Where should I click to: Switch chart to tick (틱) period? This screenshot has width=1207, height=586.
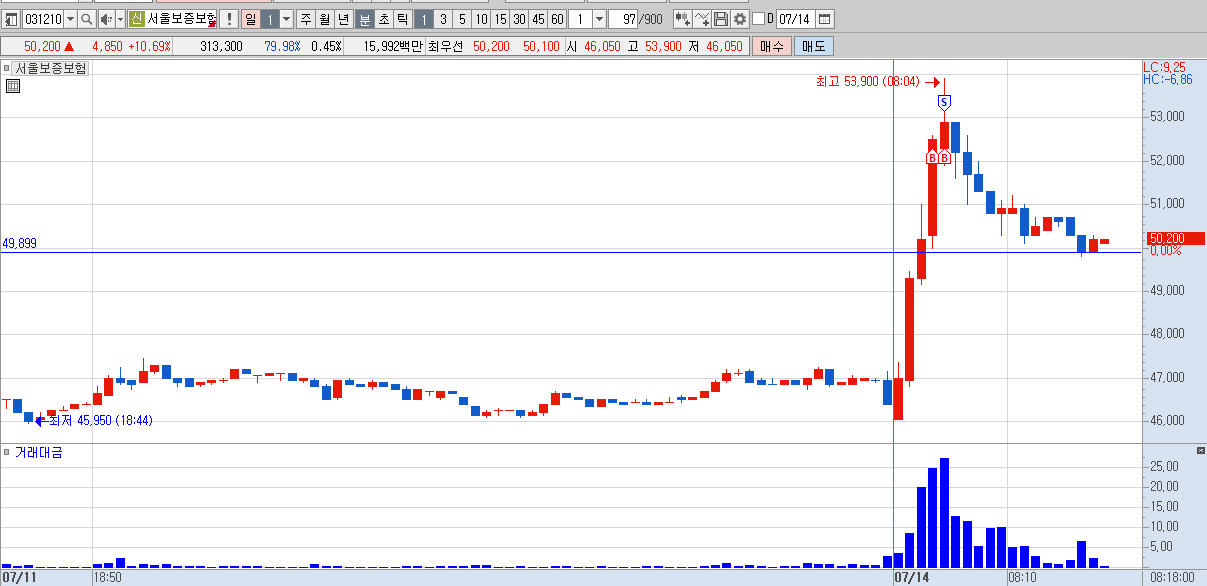click(402, 19)
